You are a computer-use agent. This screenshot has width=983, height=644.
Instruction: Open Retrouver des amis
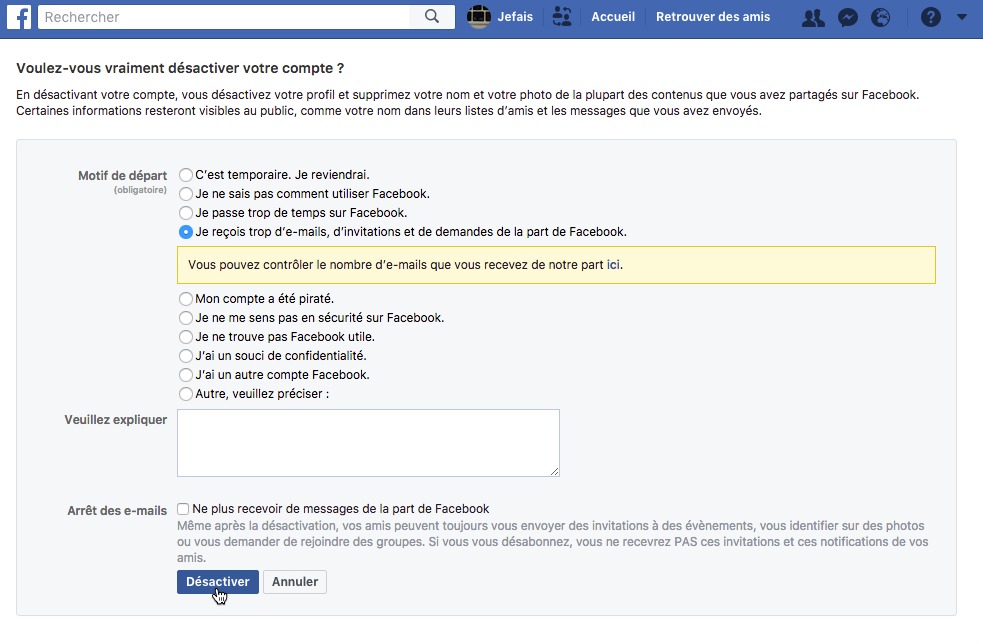pos(713,17)
